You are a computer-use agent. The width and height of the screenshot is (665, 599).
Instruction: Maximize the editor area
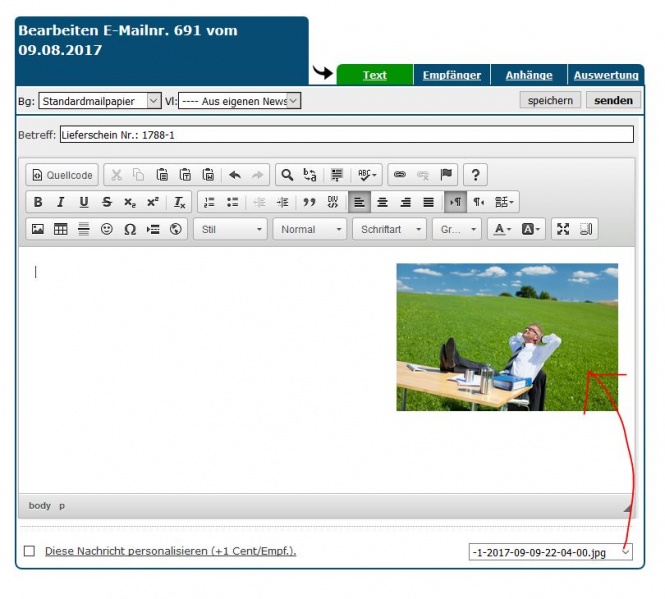point(563,229)
